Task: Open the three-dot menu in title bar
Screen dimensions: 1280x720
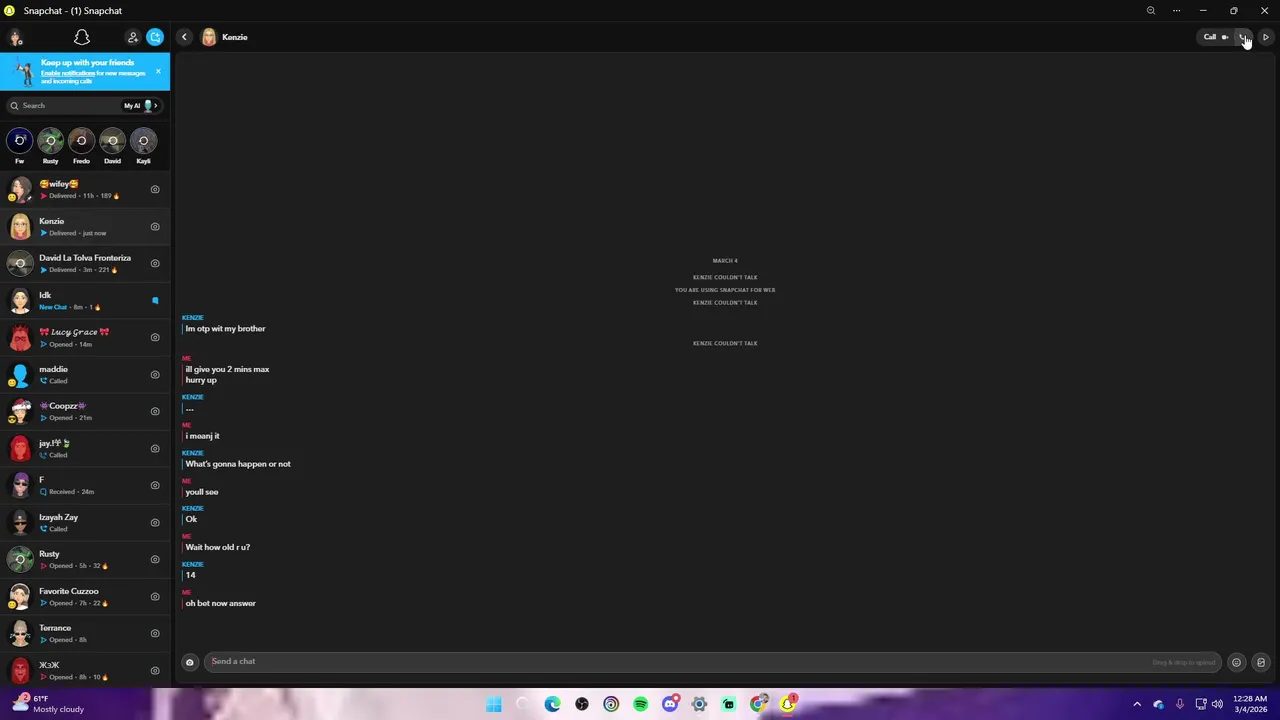Action: (x=1176, y=10)
